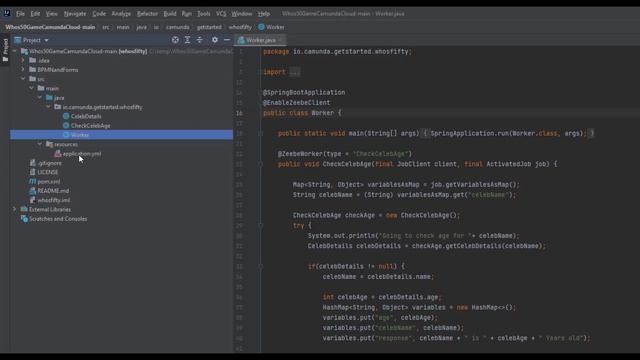Click the src breadcrumb

pos(106,27)
